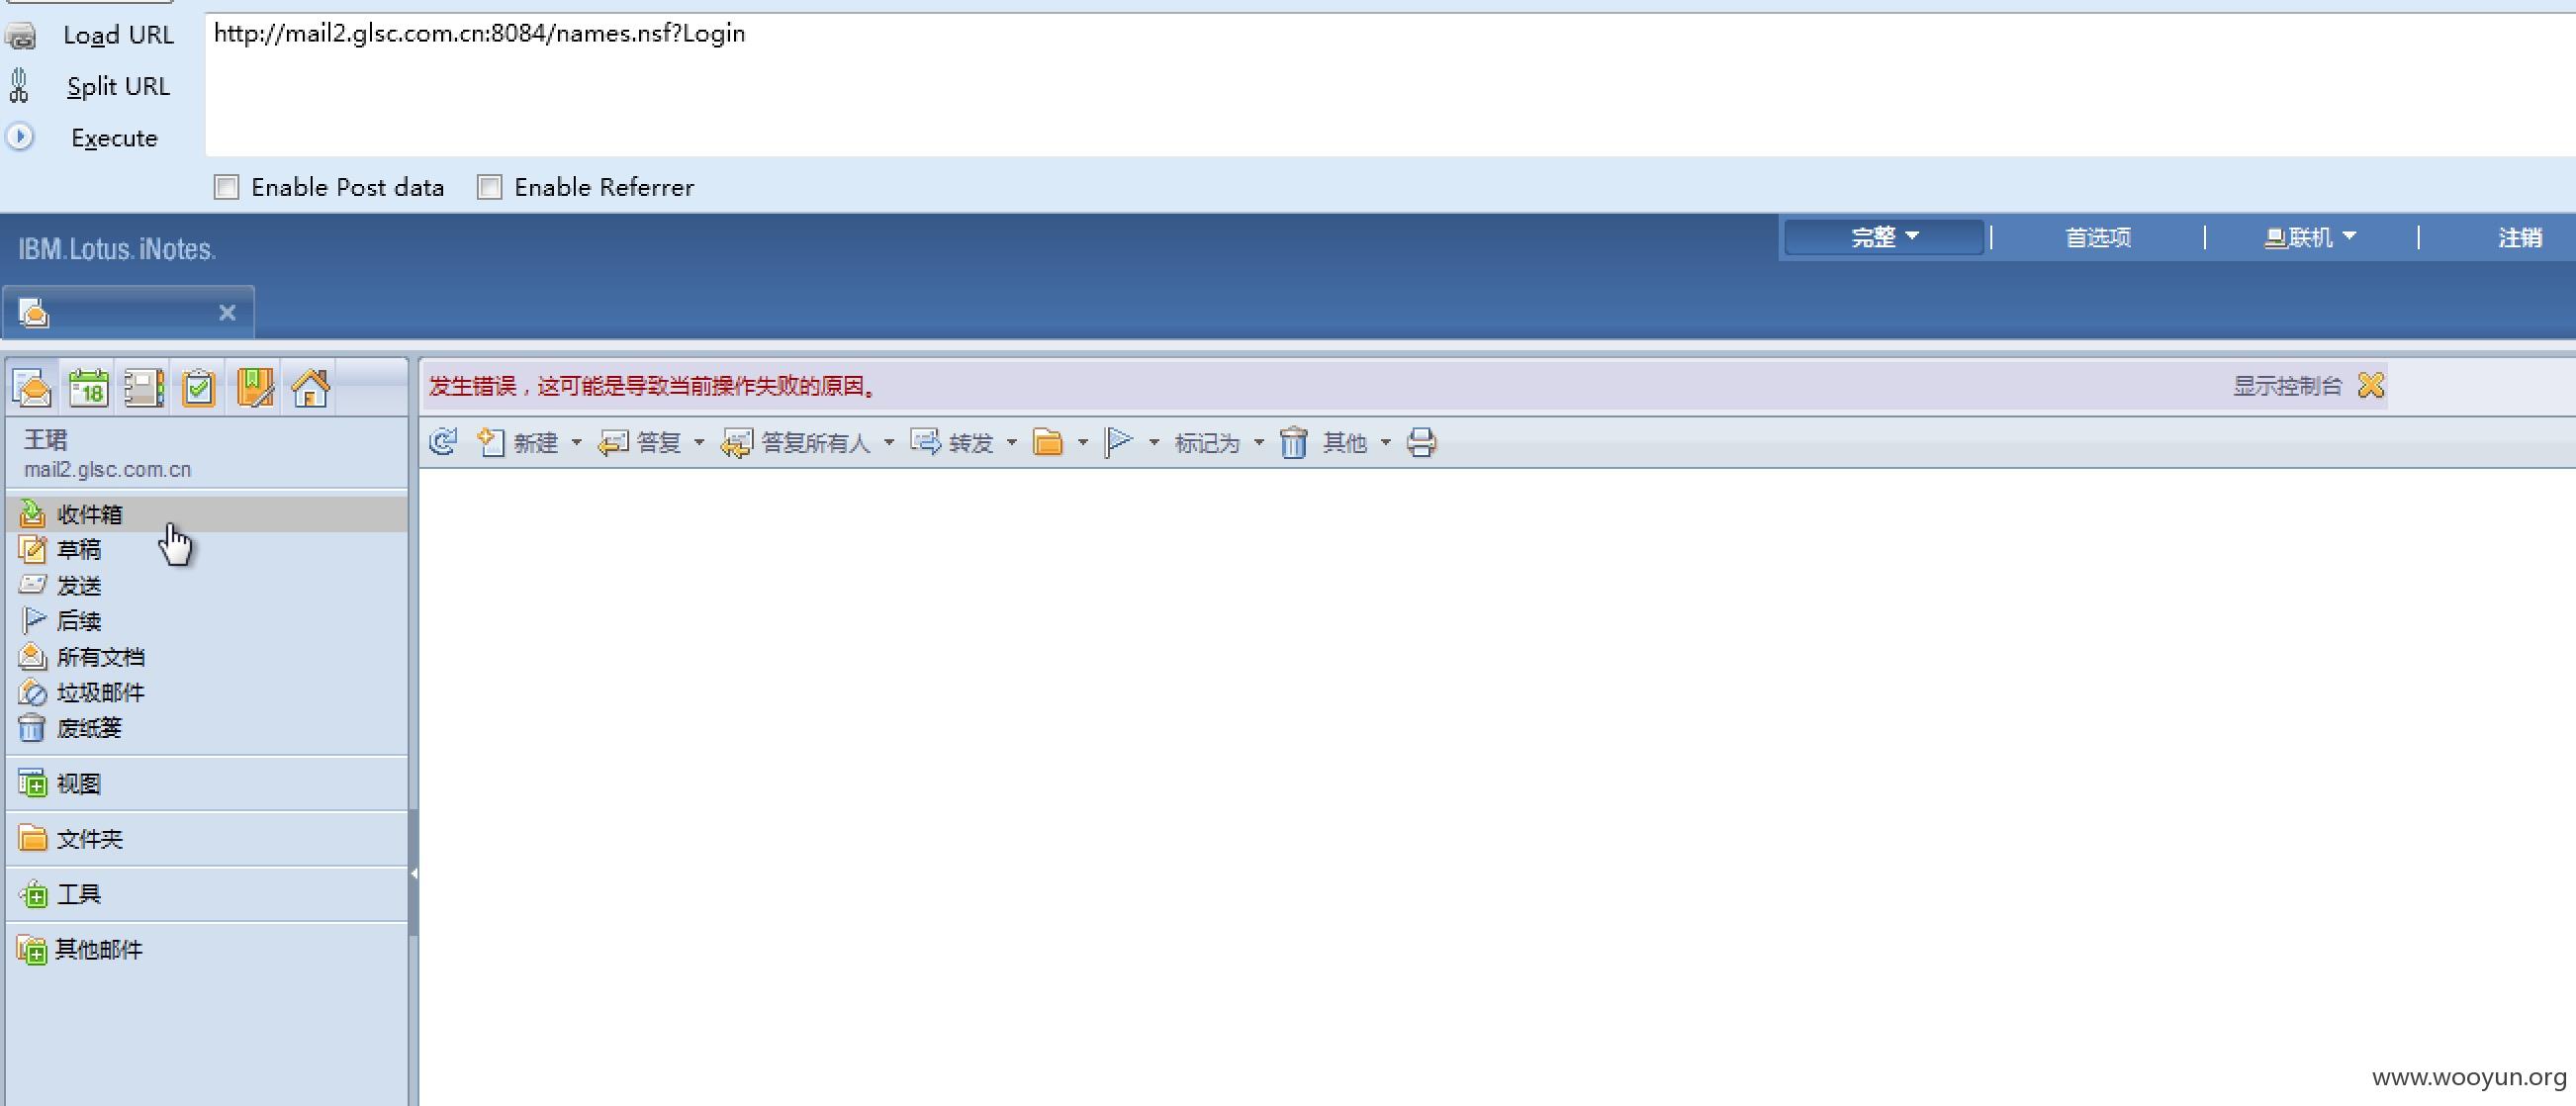This screenshot has width=2576, height=1106.
Task: Enable Post data checkbox
Action: (226, 187)
